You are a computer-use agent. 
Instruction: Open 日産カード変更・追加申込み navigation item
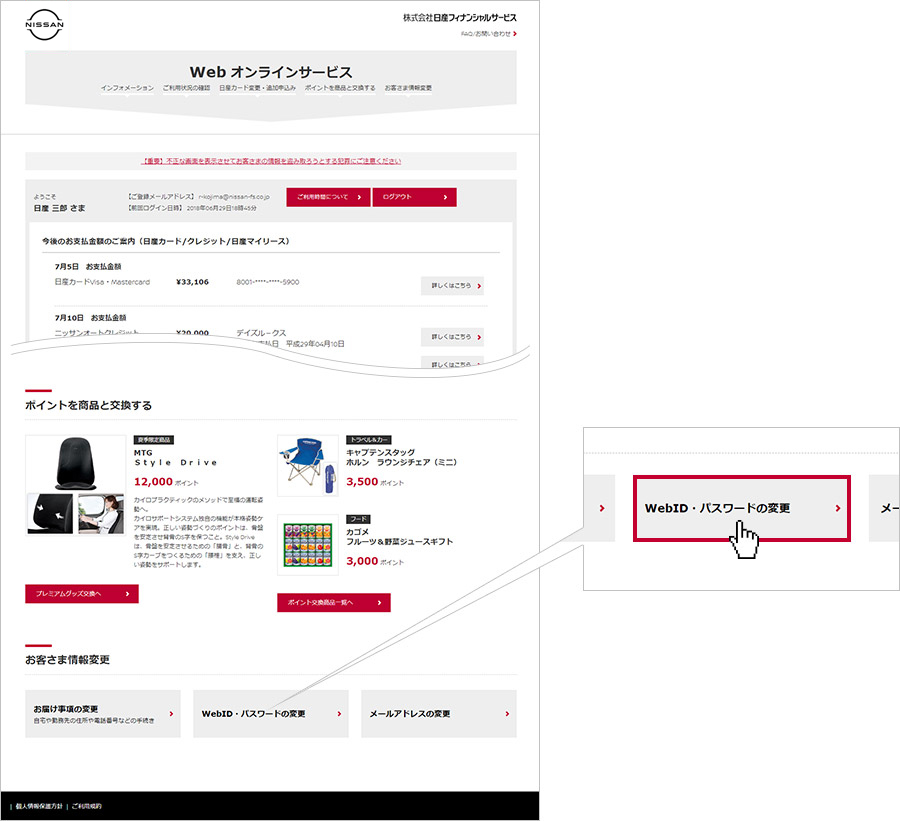coord(257,88)
